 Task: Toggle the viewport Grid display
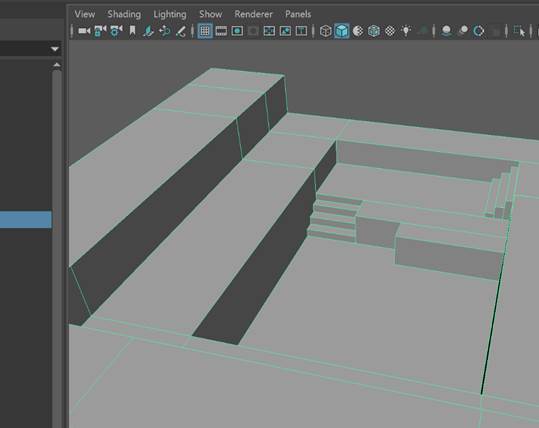(x=205, y=31)
